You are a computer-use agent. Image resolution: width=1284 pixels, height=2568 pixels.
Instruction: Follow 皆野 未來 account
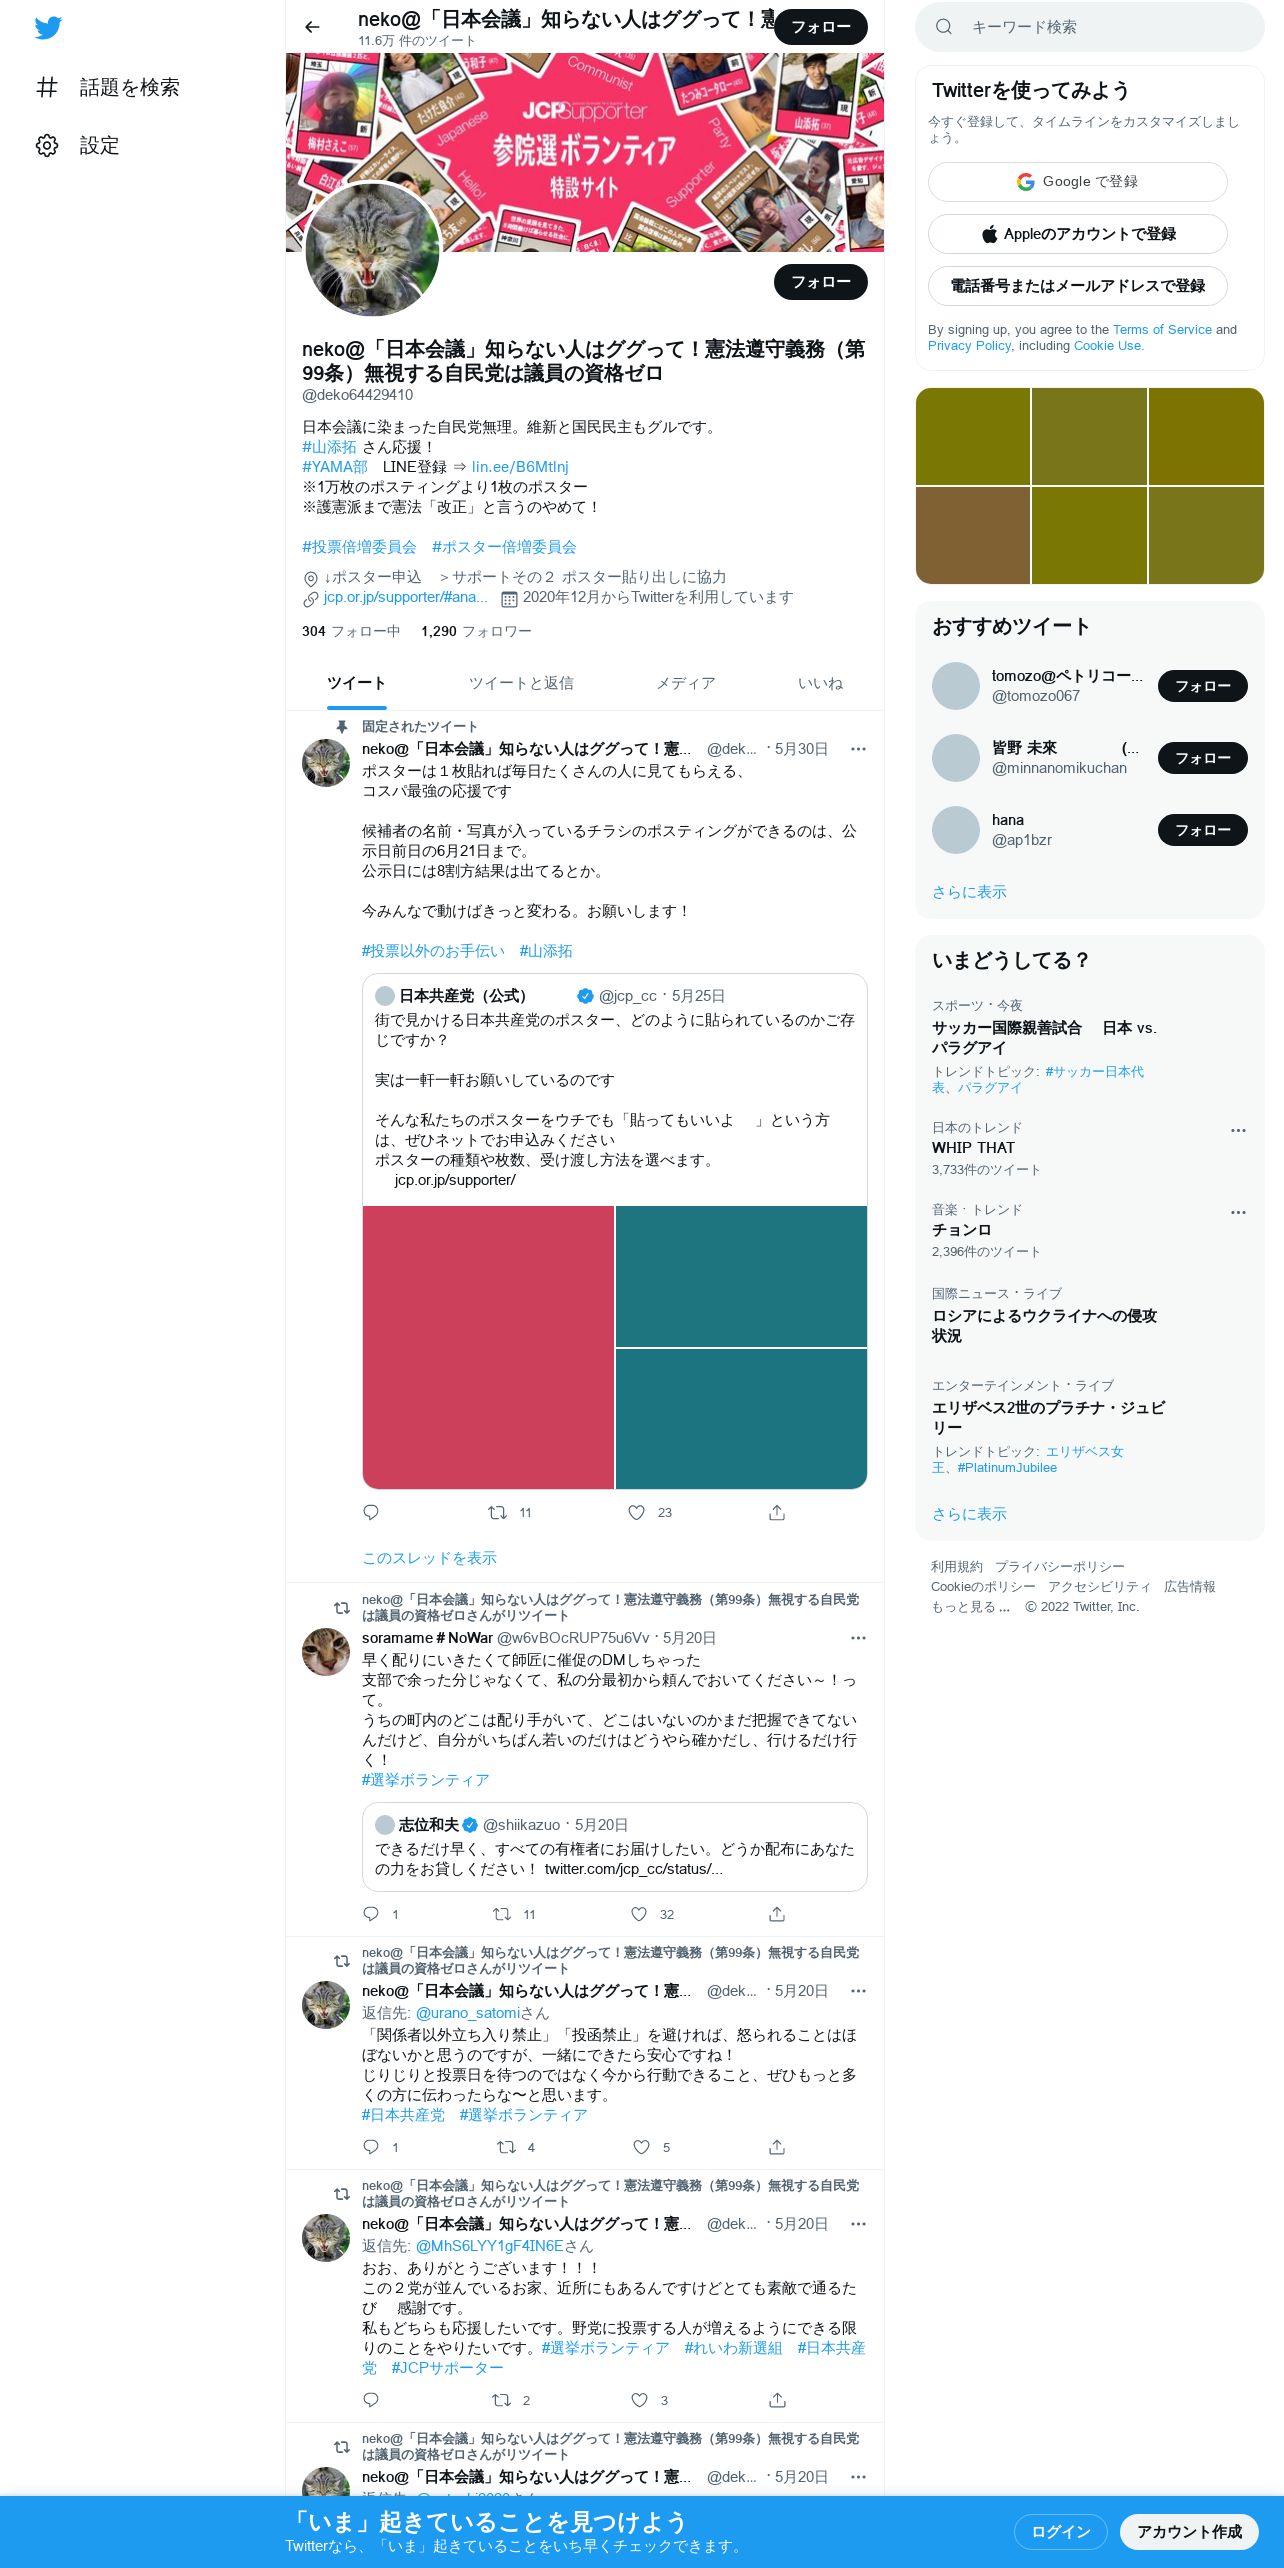(1203, 758)
